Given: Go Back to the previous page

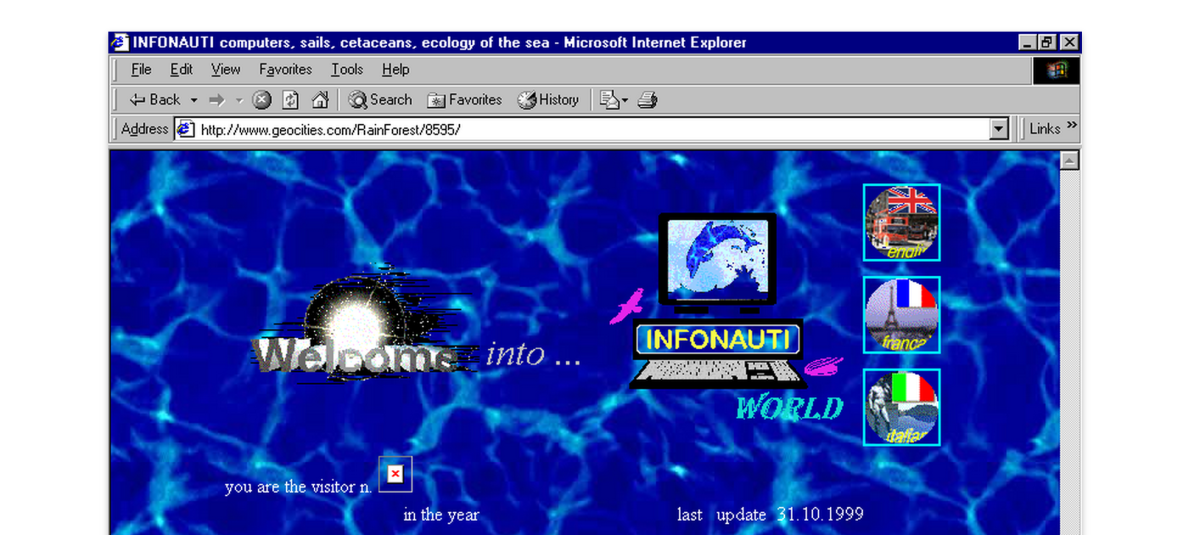Looking at the screenshot, I should click(x=155, y=100).
